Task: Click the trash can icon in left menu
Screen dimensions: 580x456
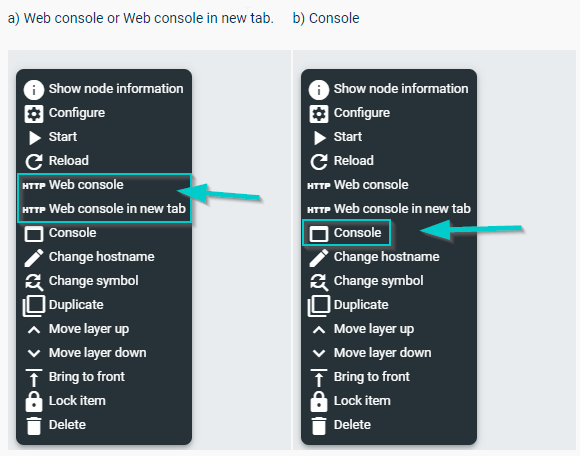Action: (x=34, y=426)
